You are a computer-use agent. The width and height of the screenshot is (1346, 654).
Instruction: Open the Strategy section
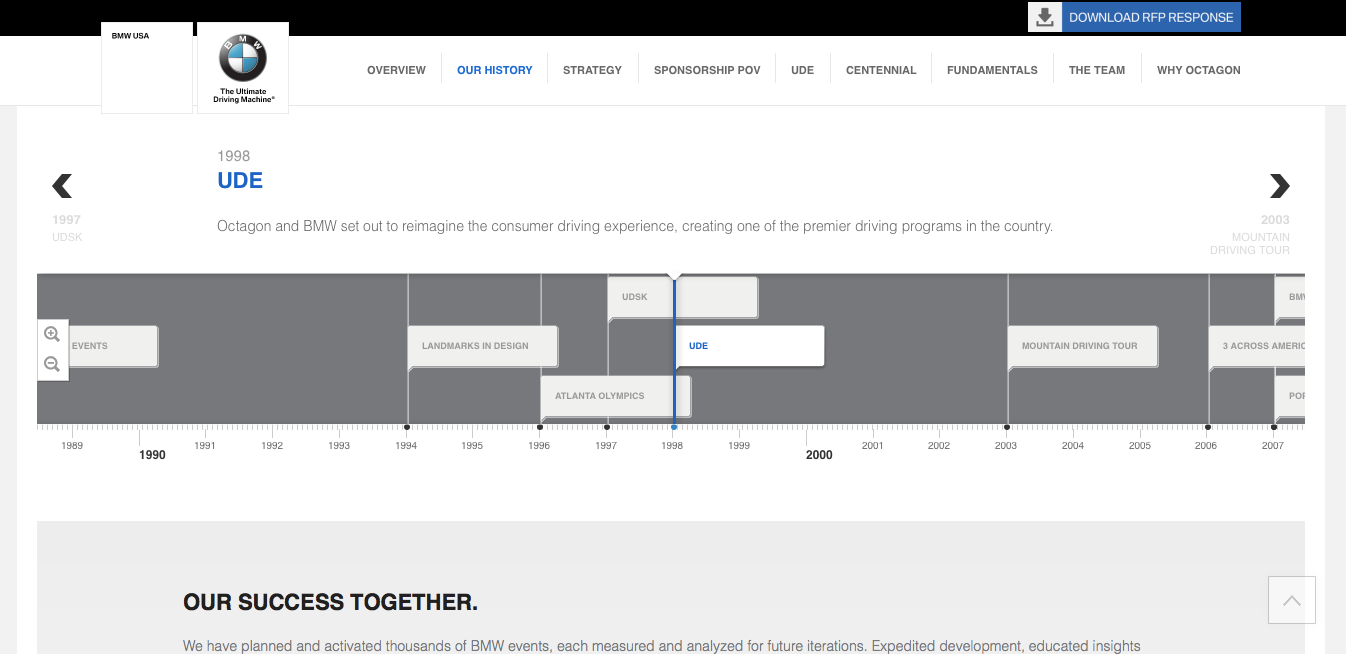[592, 70]
